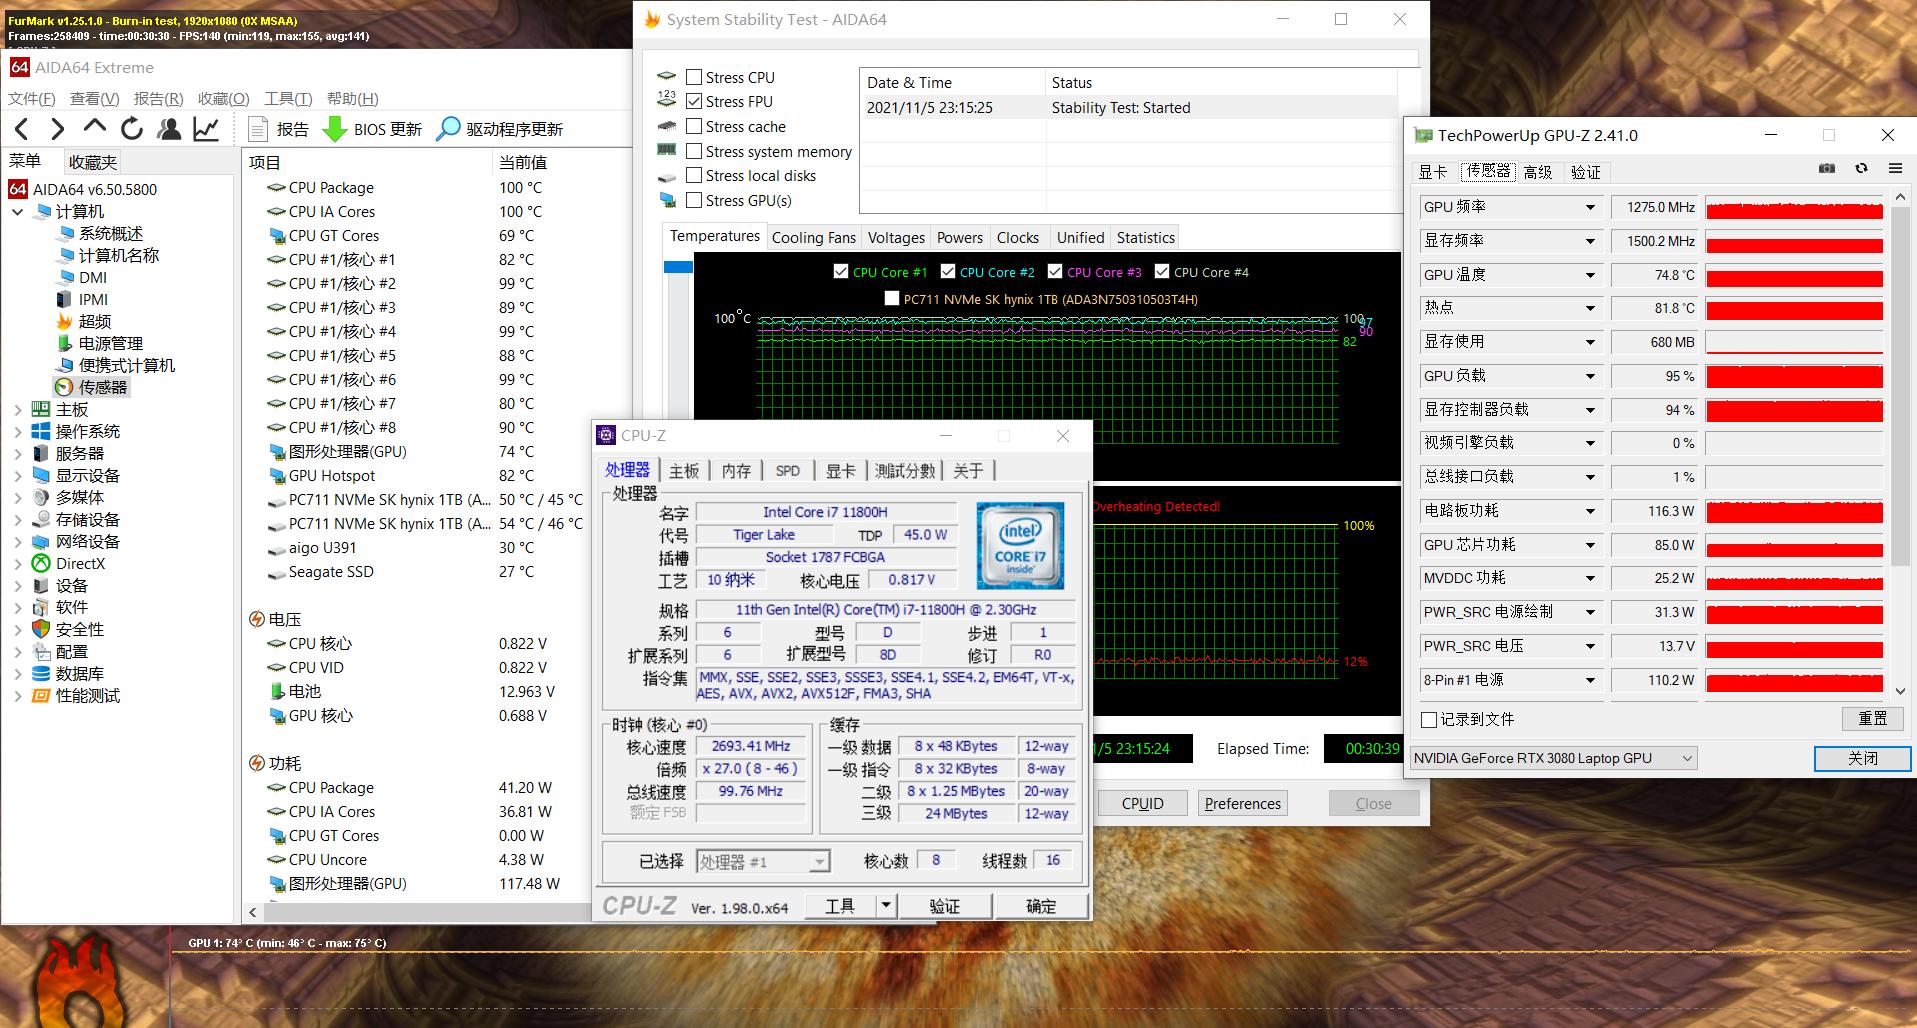Image resolution: width=1917 pixels, height=1028 pixels.
Task: Expand the 操作系统 tree node
Action: [x=17, y=431]
